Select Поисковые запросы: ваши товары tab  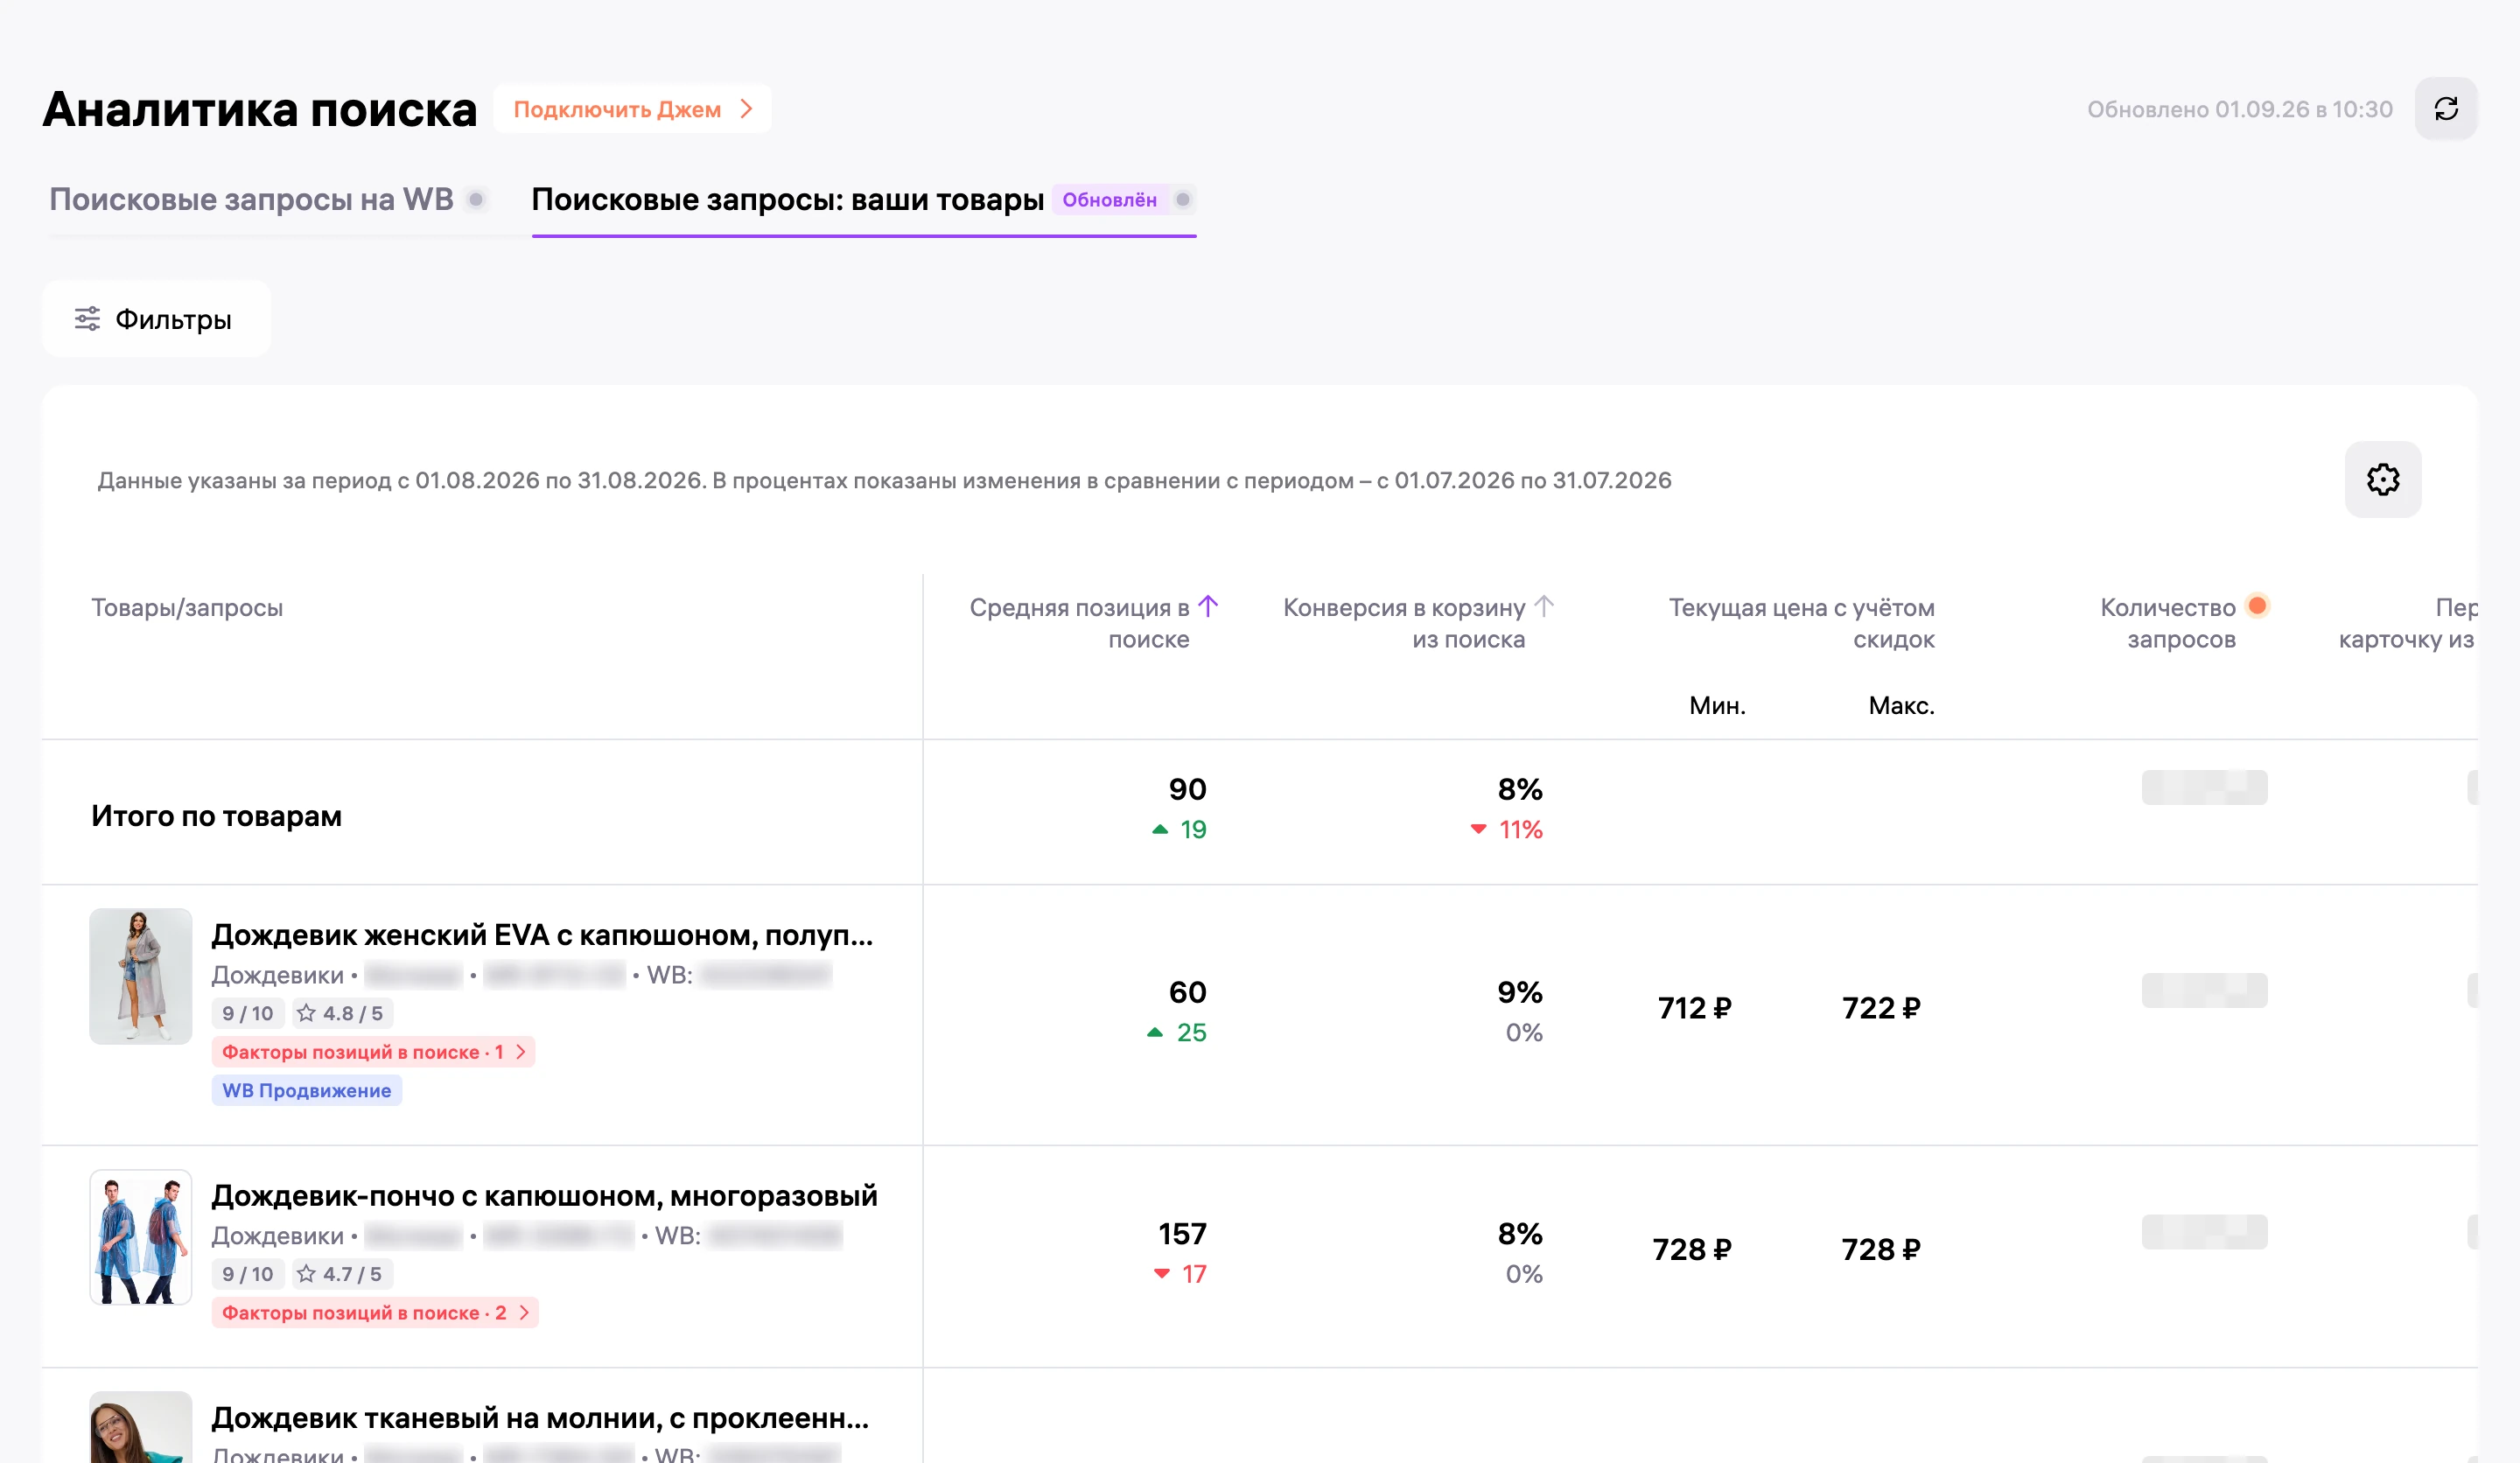point(787,199)
